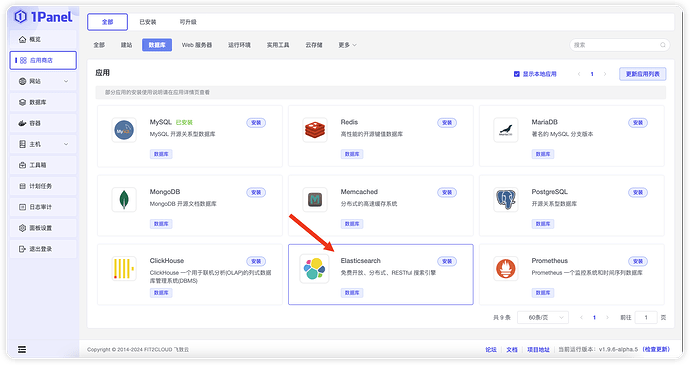690x365 pixels.
Task: Open the 论坛 forum link in footer
Action: (491, 350)
